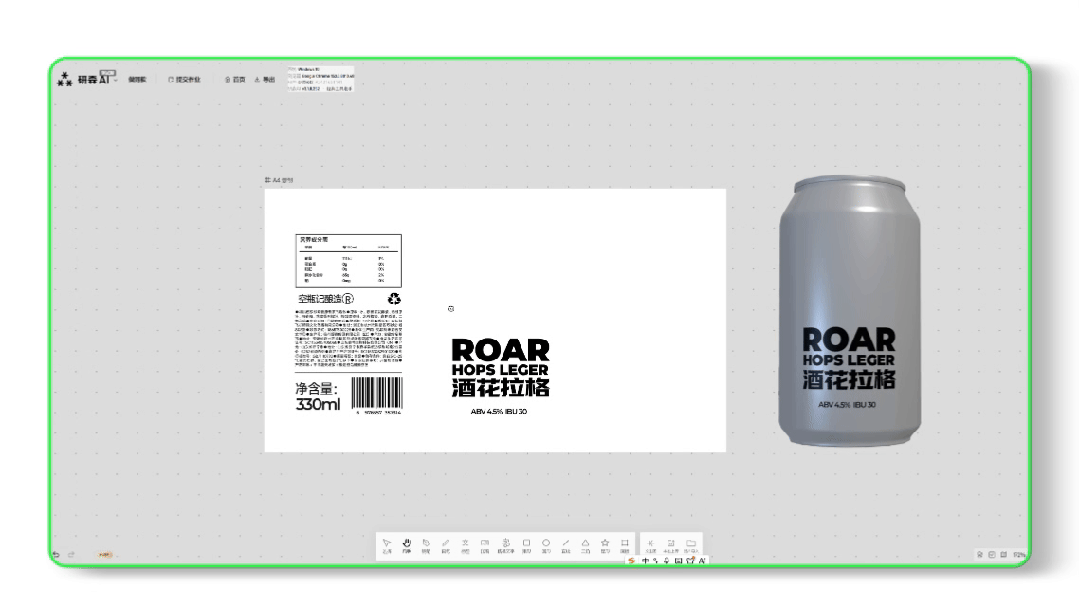Open the zoom percentage dropdown
The width and height of the screenshot is (1079, 607).
click(x=1019, y=555)
